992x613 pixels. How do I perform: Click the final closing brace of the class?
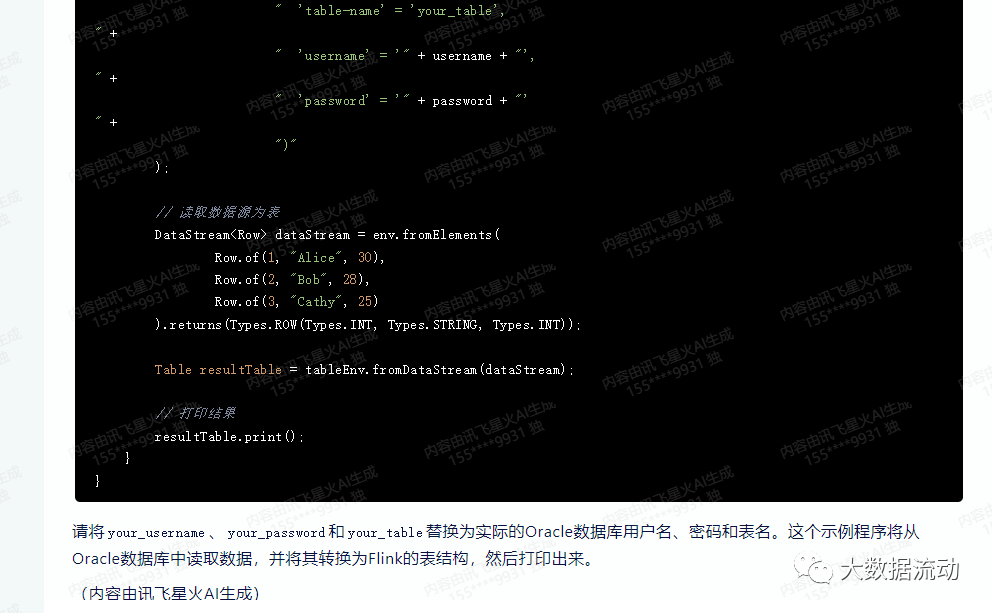[97, 481]
